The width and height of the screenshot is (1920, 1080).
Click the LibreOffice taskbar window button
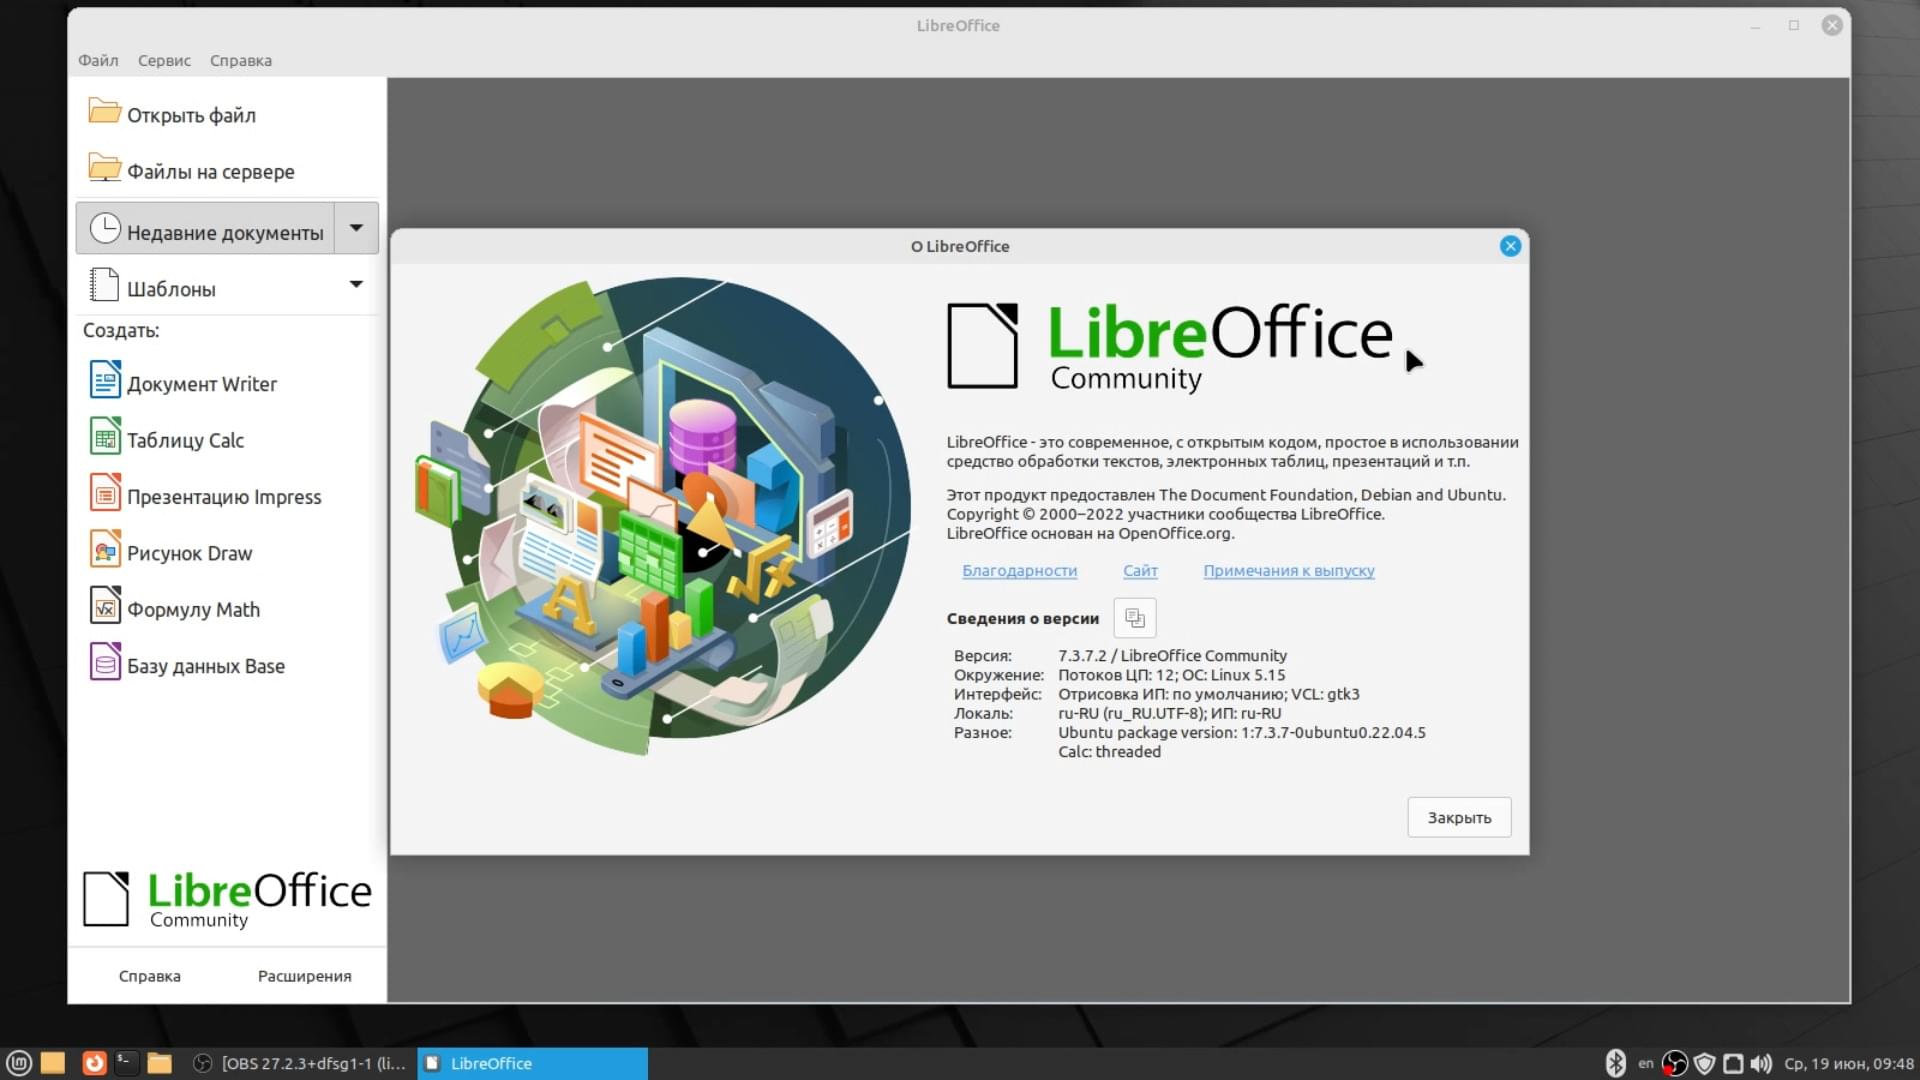532,1063
